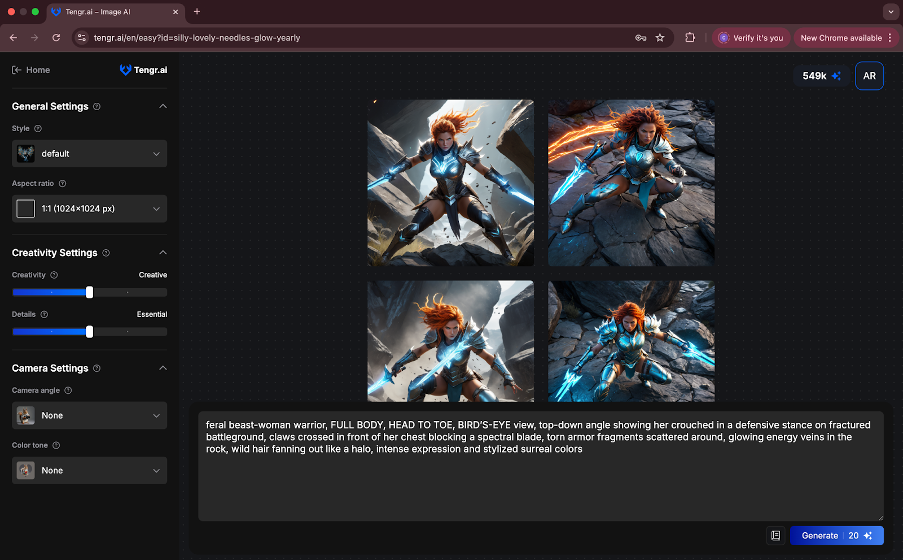Bookmark this page with the star icon
The image size is (904, 560).
coord(660,38)
